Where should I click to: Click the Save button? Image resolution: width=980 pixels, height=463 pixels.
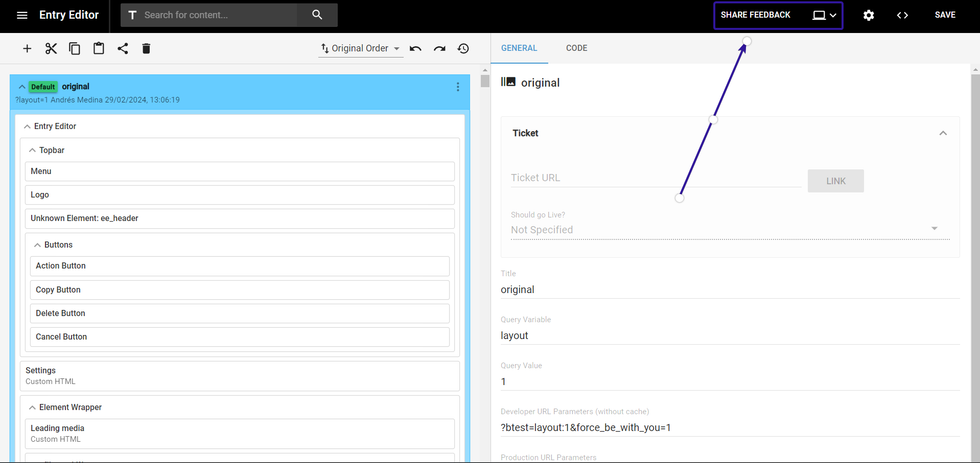coord(945,16)
